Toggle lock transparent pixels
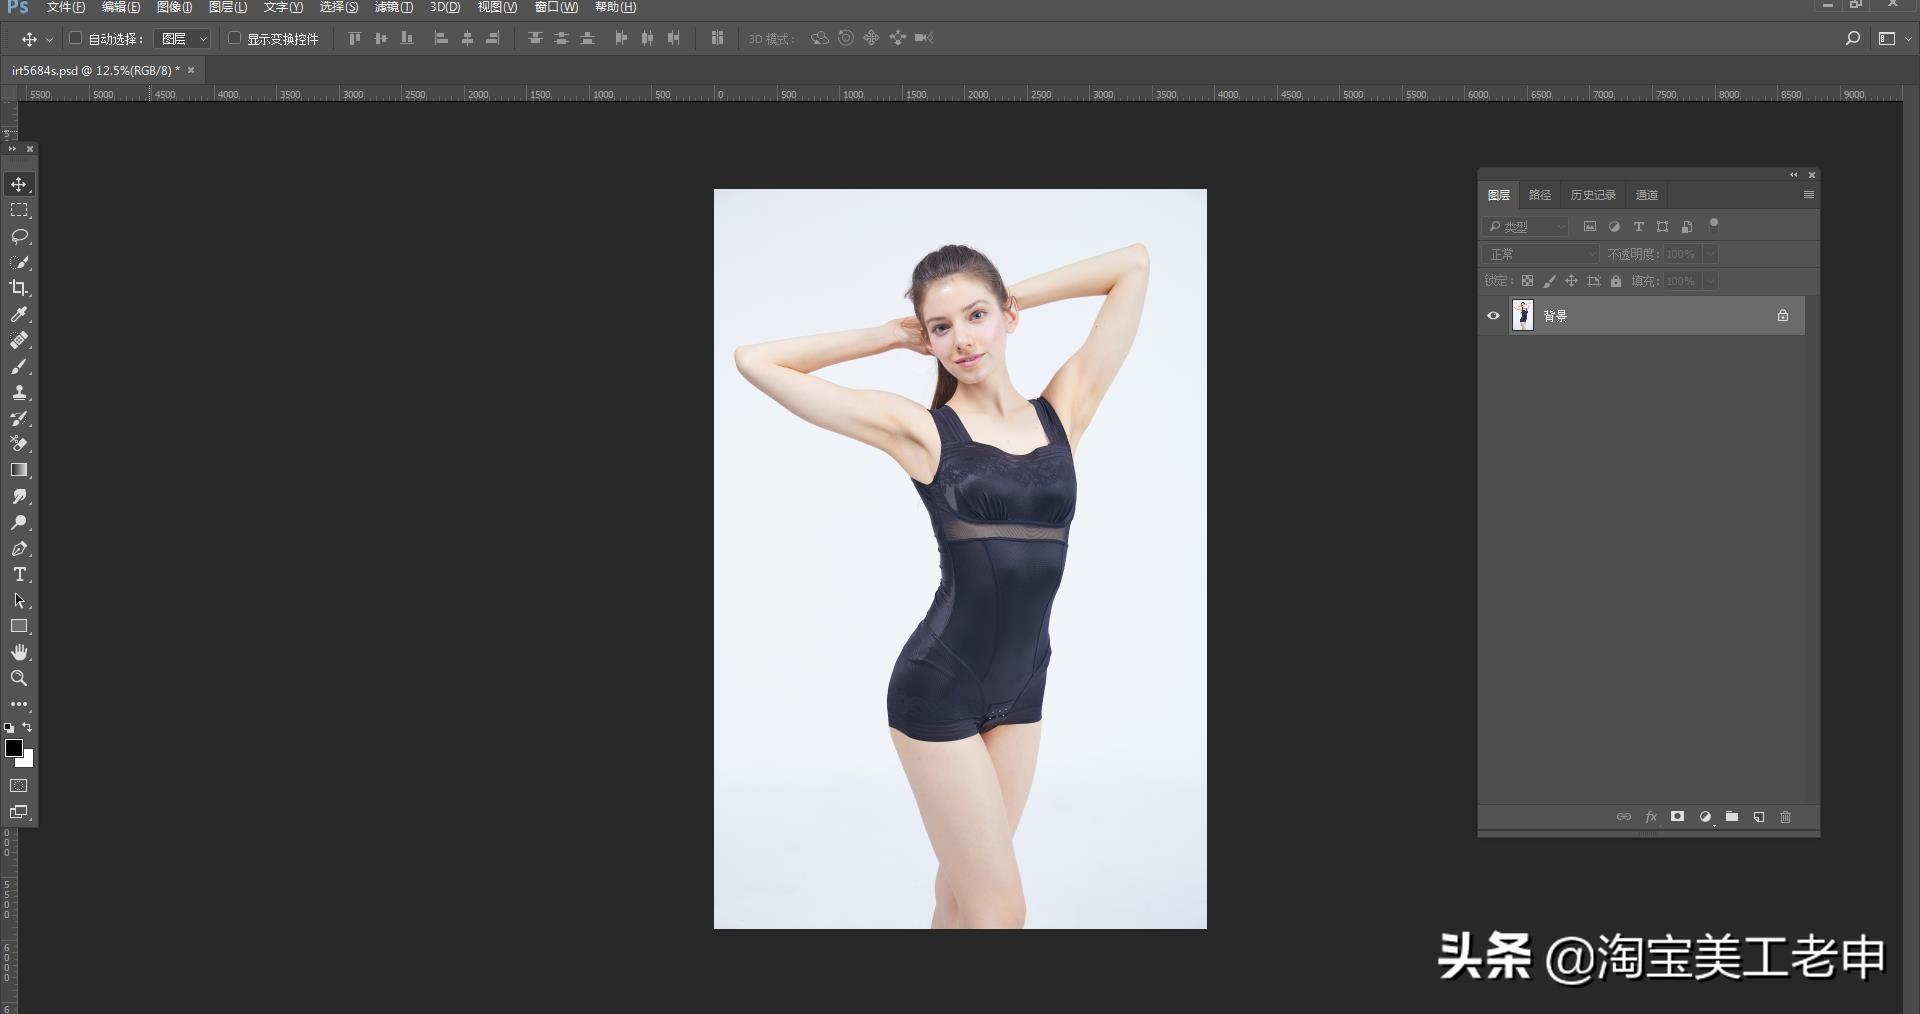The image size is (1920, 1014). [1527, 281]
